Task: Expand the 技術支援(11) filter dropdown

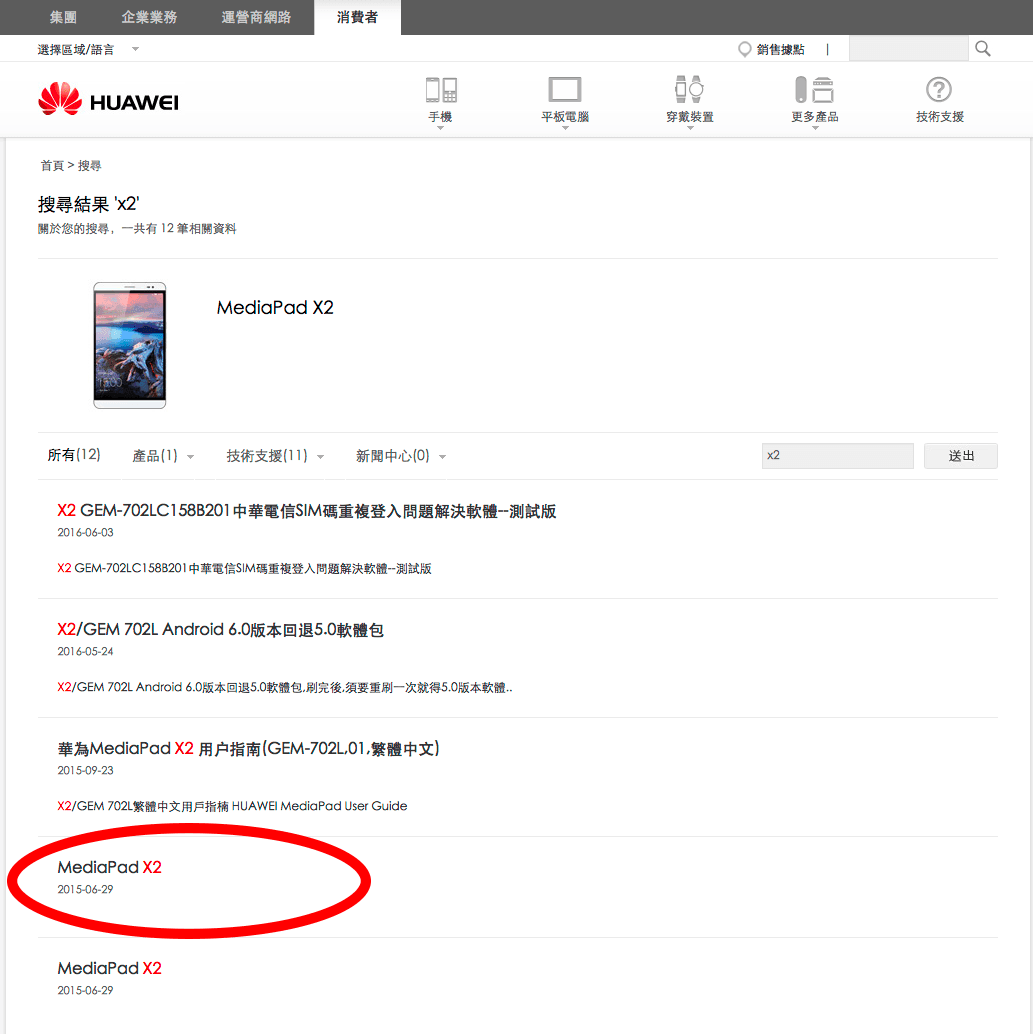Action: tap(275, 456)
